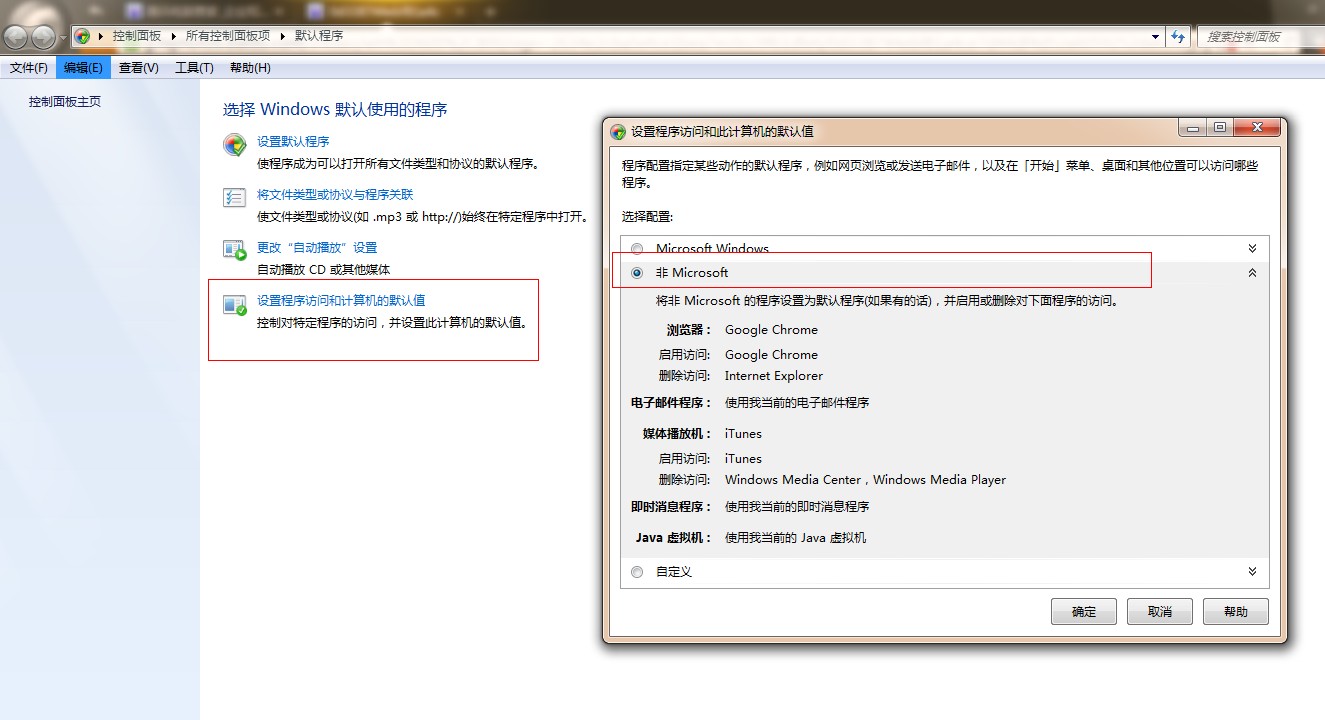This screenshot has width=1325, height=720.
Task: Click the Internet Explorer text
Action: [x=774, y=376]
